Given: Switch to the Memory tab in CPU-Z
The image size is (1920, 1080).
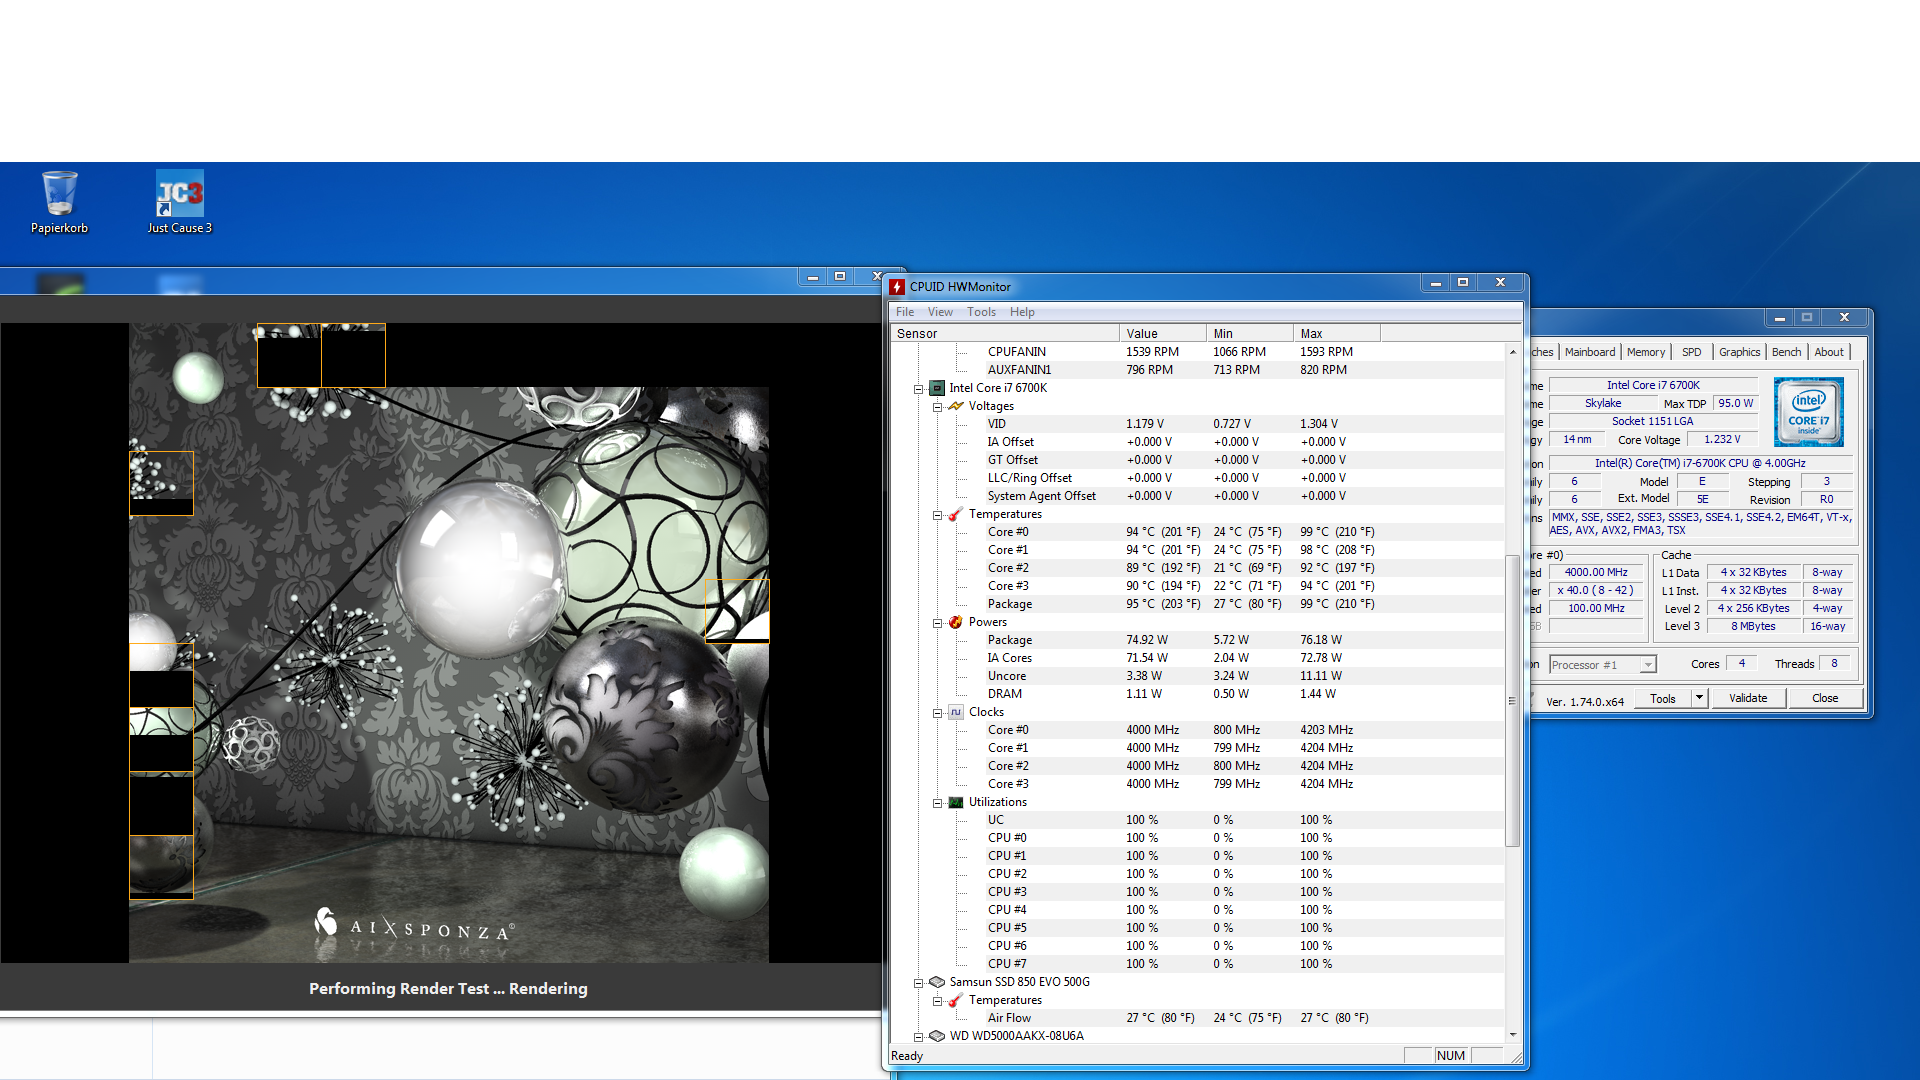Looking at the screenshot, I should point(1645,352).
